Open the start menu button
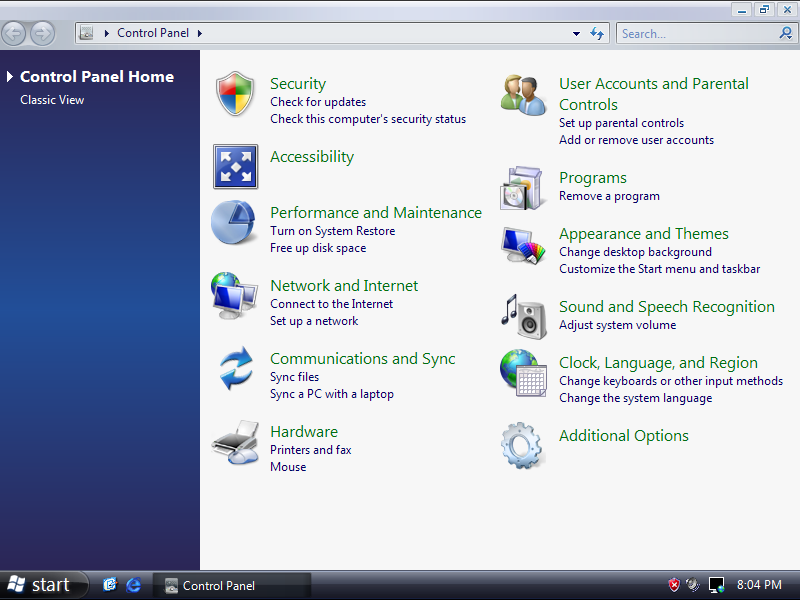This screenshot has width=800, height=600. (x=43, y=585)
